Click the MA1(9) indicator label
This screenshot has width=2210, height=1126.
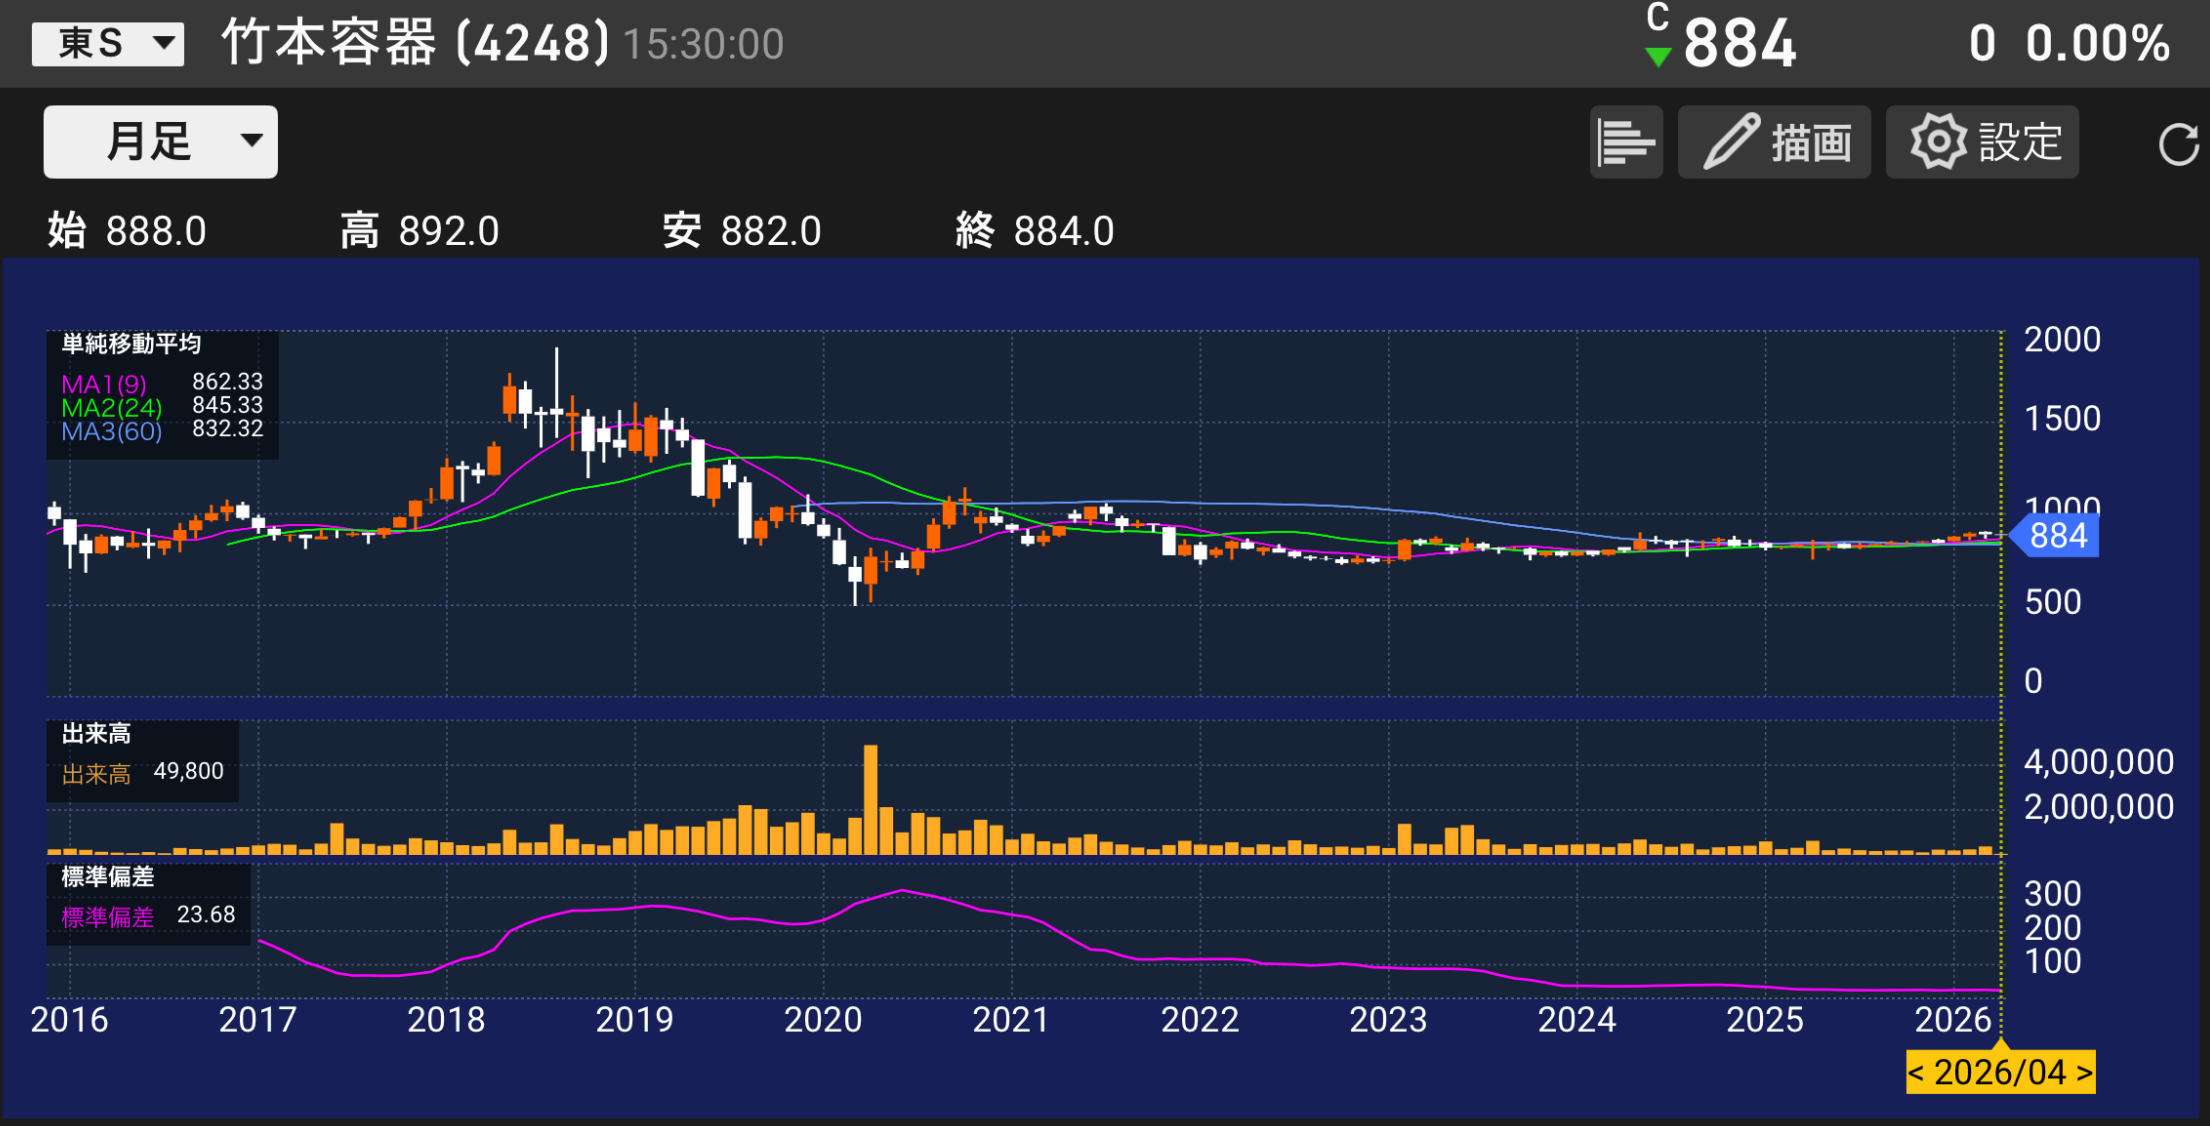pyautogui.click(x=104, y=384)
